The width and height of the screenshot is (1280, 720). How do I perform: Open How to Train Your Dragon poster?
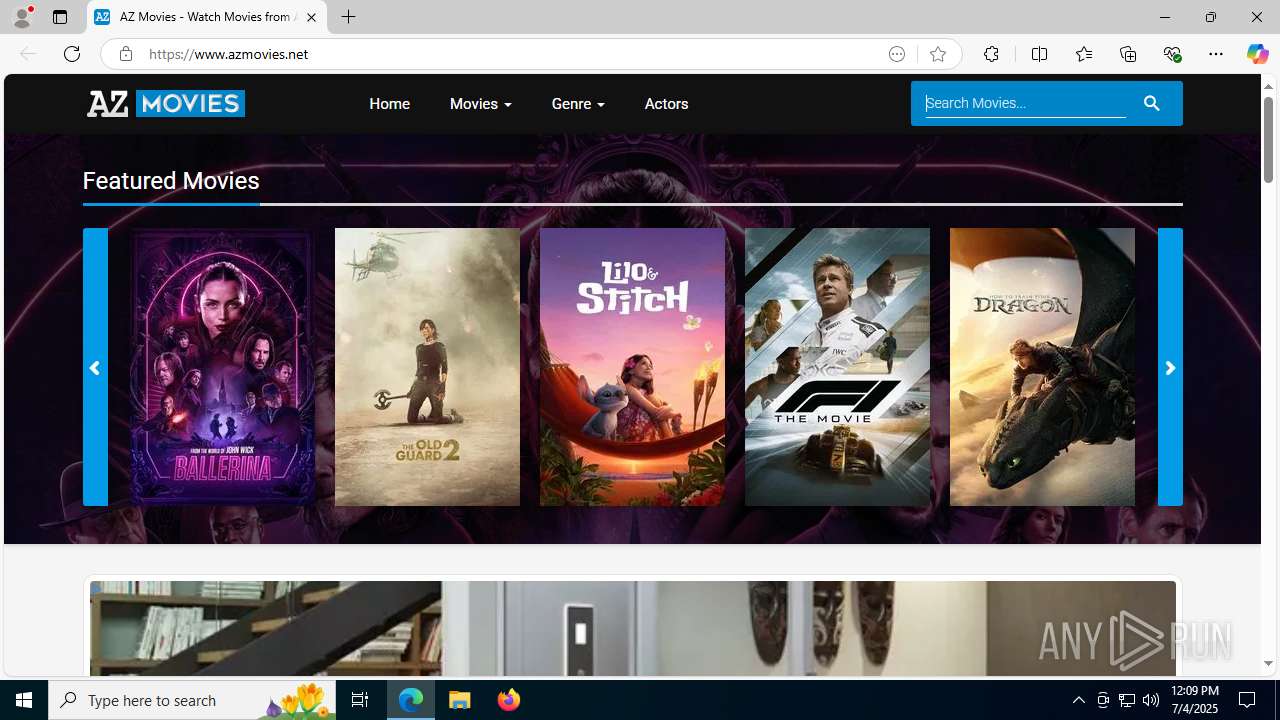1042,367
